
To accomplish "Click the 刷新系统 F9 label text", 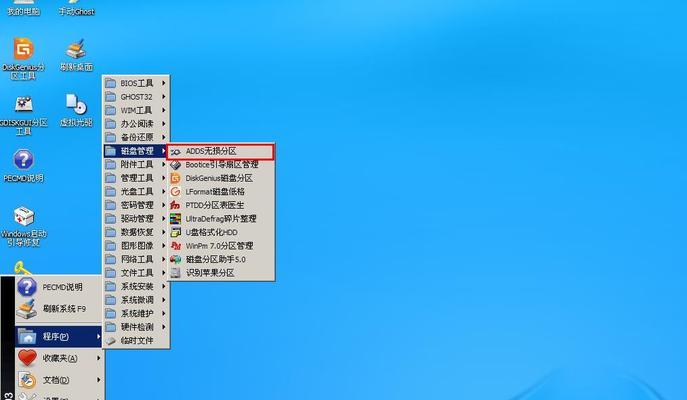I will (64, 309).
